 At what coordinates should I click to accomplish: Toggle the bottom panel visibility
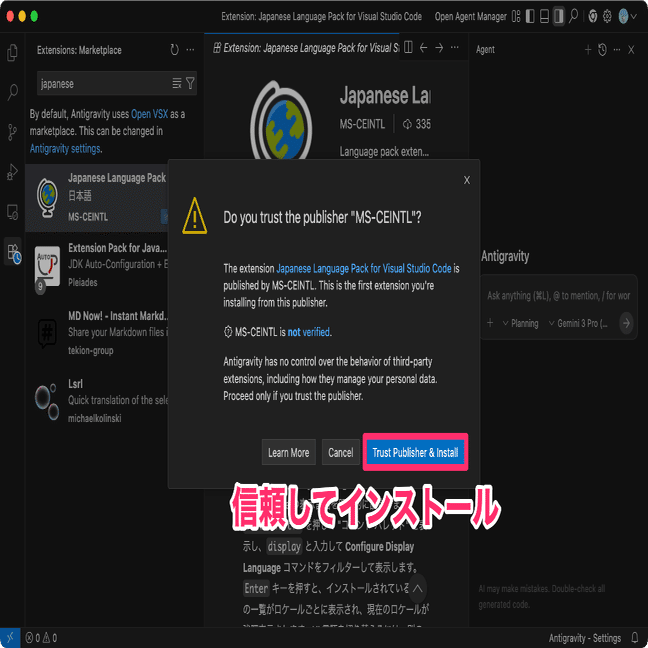(545, 17)
